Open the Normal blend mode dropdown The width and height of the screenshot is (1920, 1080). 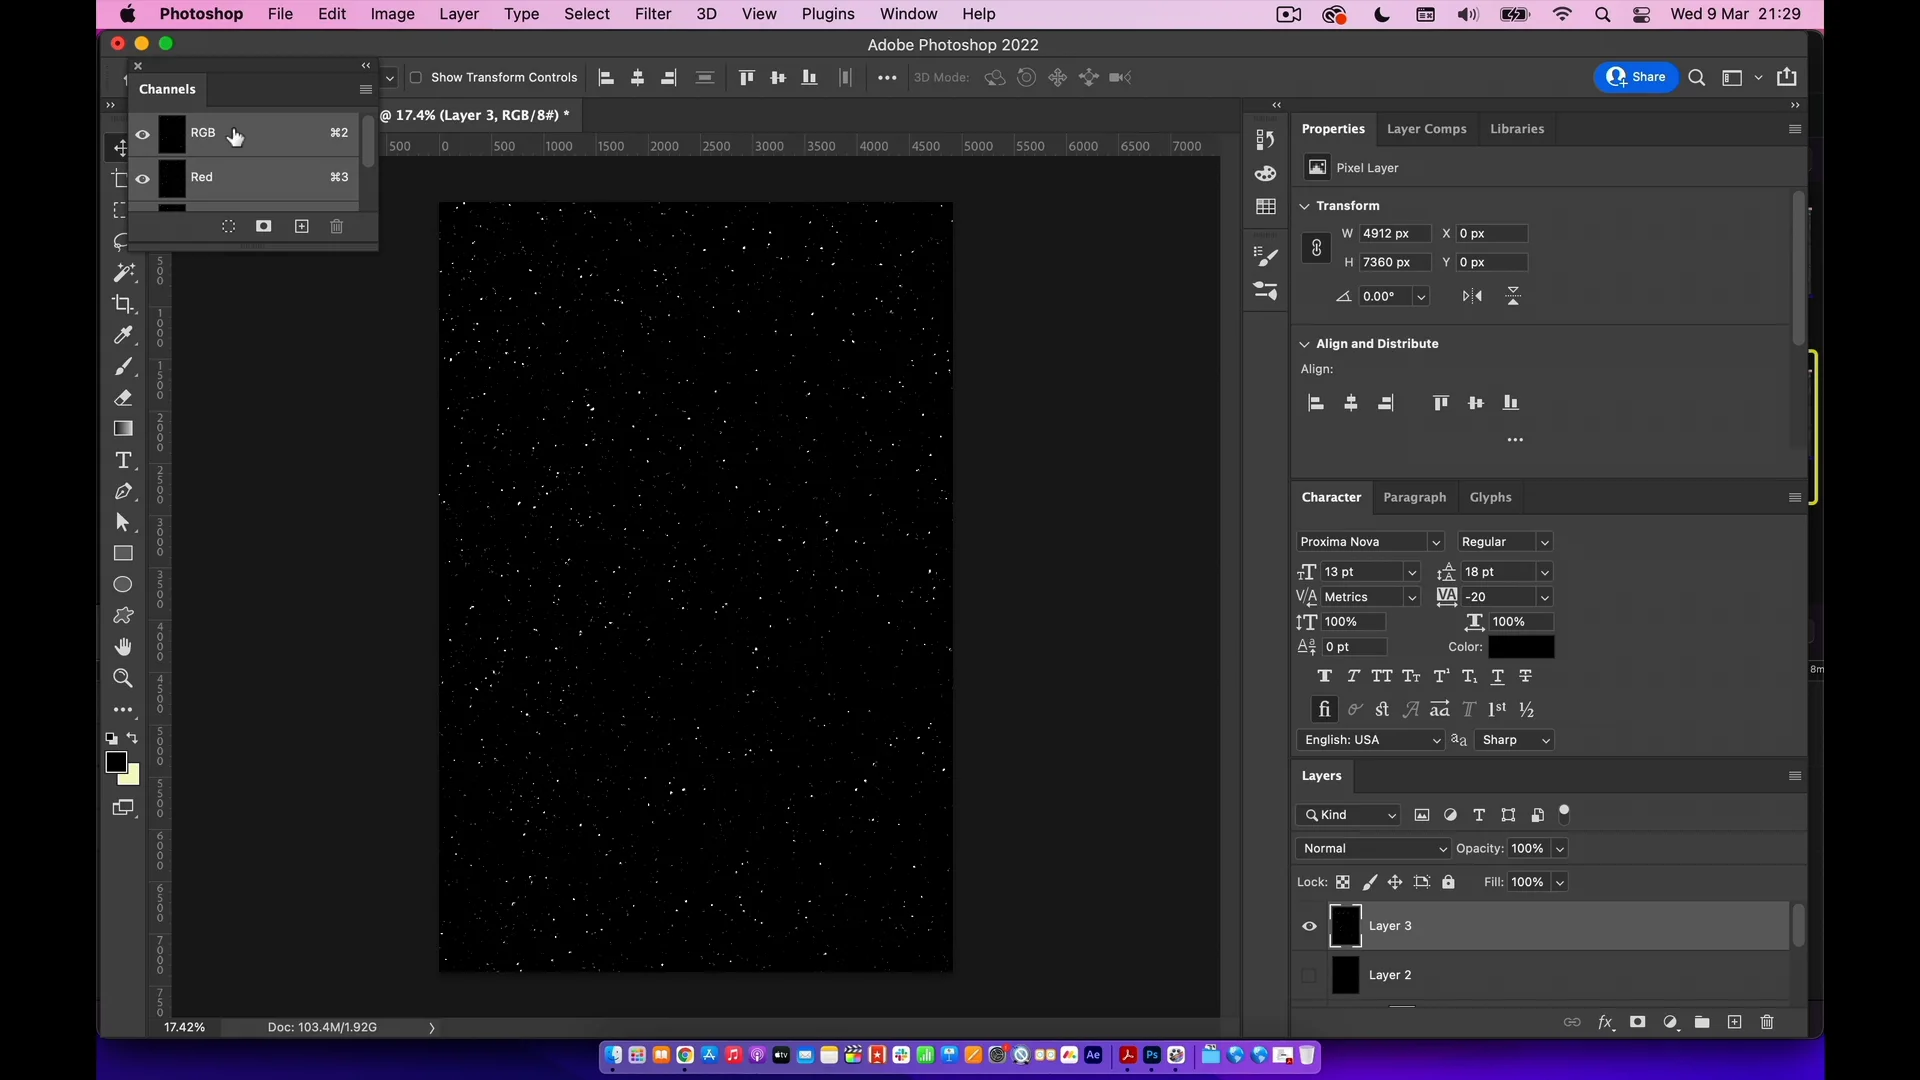[x=1374, y=849]
